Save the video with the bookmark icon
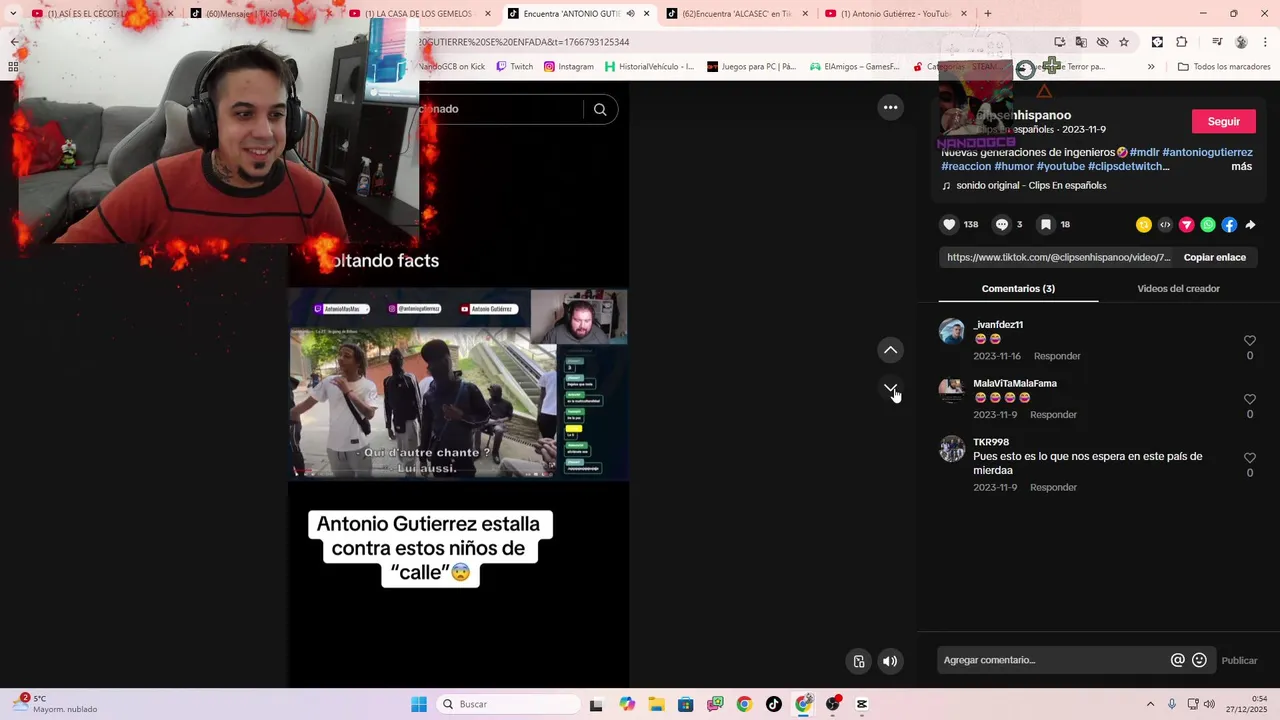This screenshot has width=1280, height=720. tap(1045, 225)
